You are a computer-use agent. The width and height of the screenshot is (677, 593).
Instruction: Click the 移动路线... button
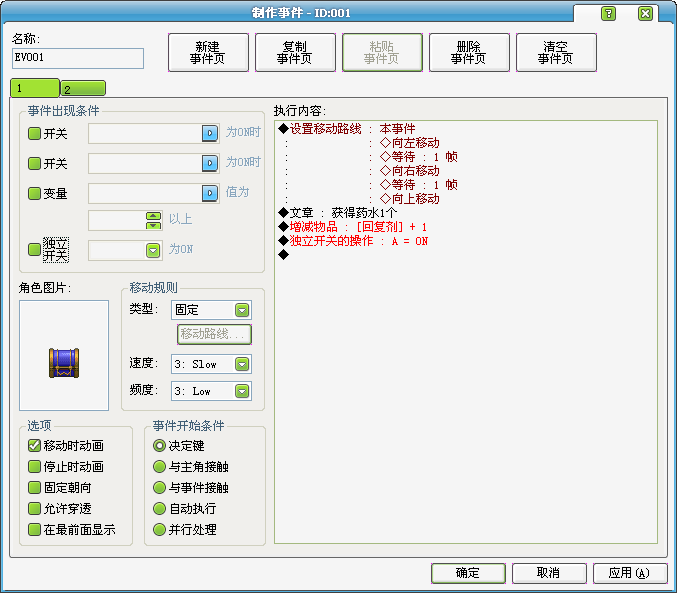(214, 334)
